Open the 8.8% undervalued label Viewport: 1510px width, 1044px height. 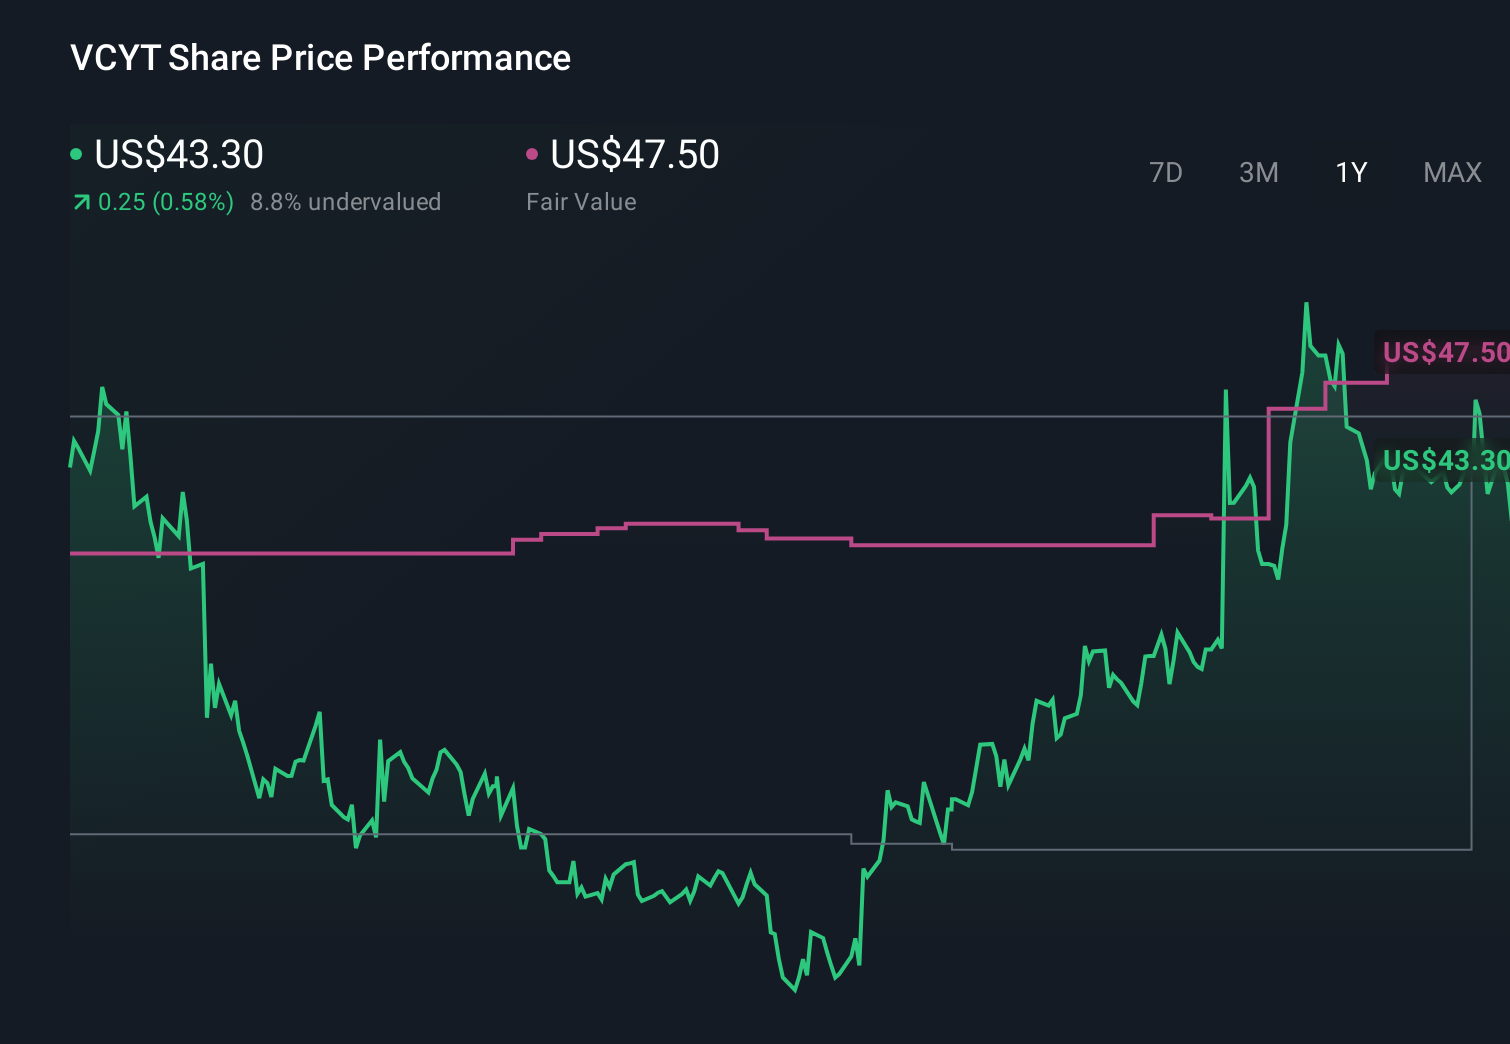pos(345,202)
